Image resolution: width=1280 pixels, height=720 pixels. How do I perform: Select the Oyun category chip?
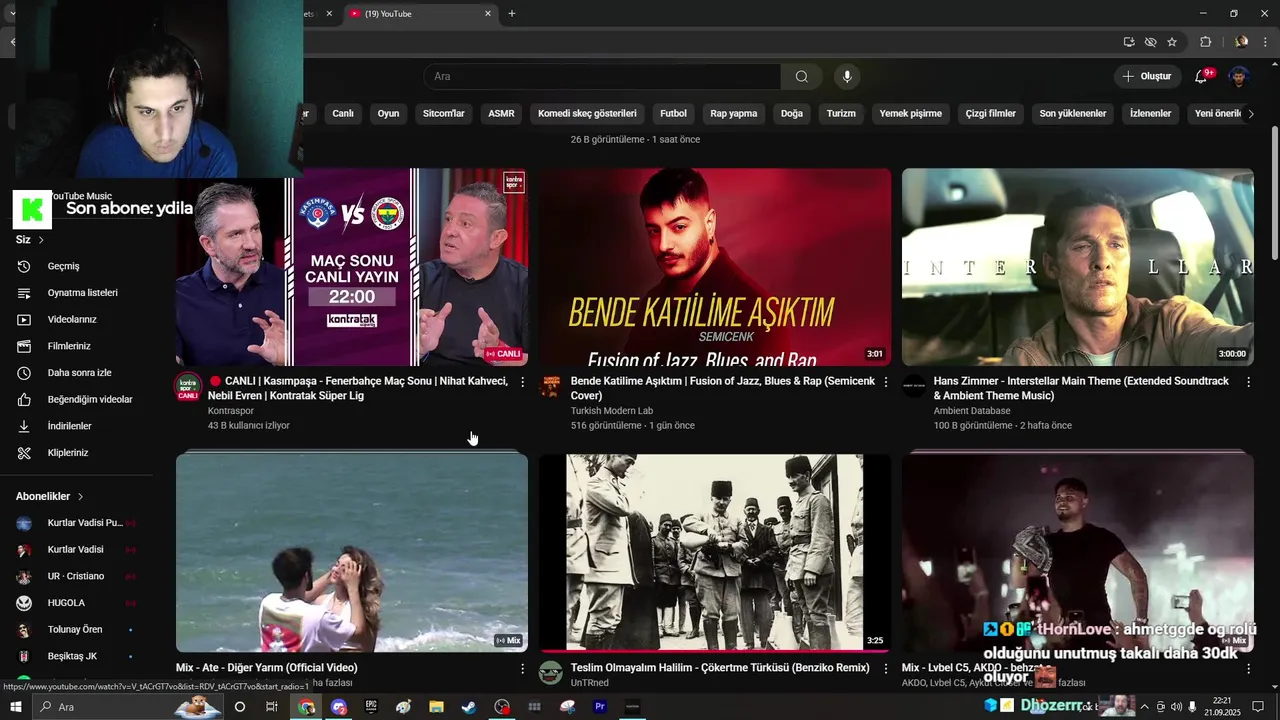point(388,114)
